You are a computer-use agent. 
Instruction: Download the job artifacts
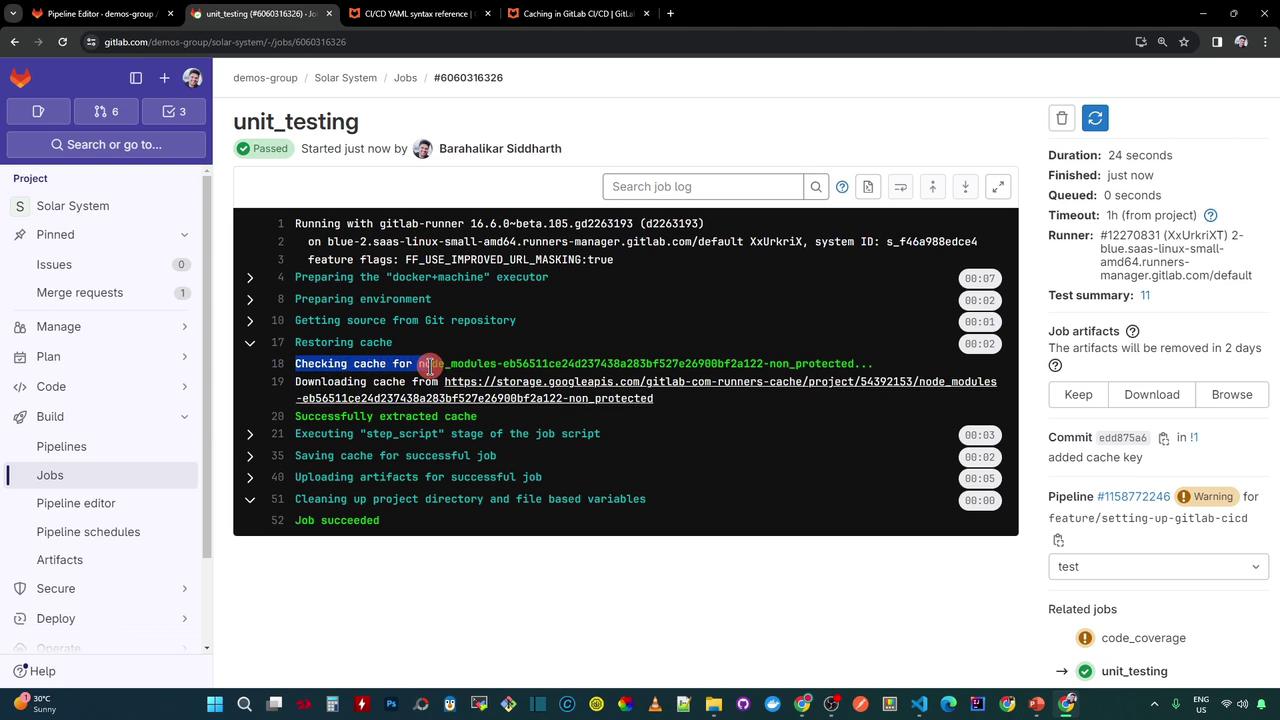coord(1152,395)
